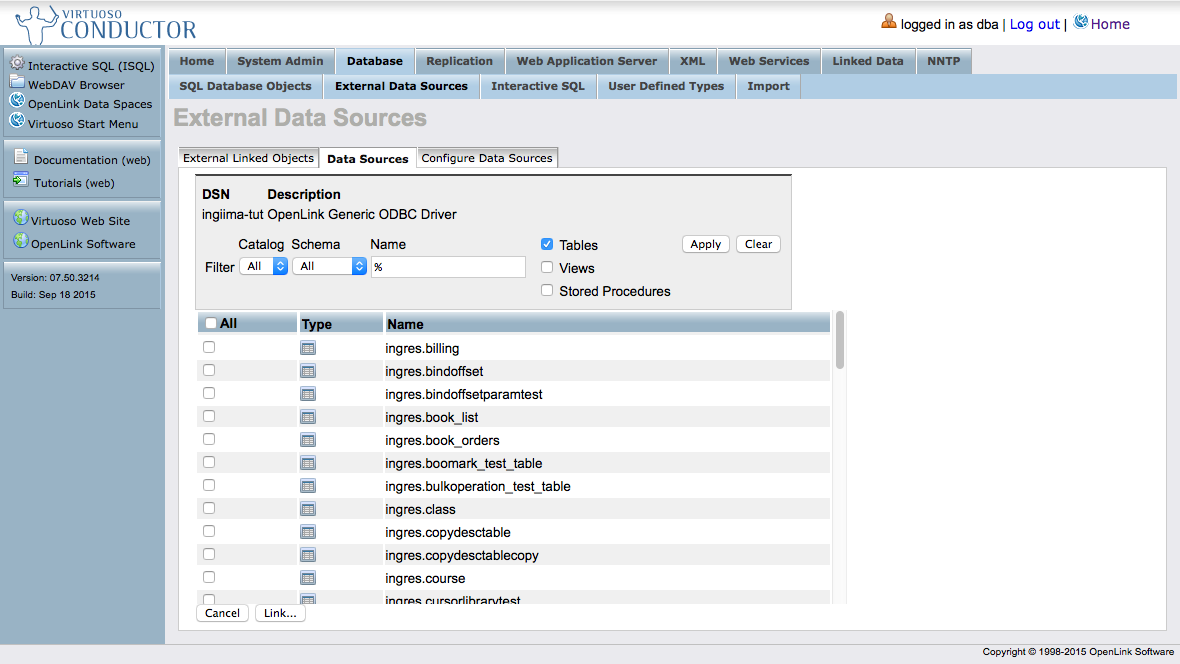Click table icon for ingres.book_orders
Screen dimensions: 1180x664
pos(308,440)
